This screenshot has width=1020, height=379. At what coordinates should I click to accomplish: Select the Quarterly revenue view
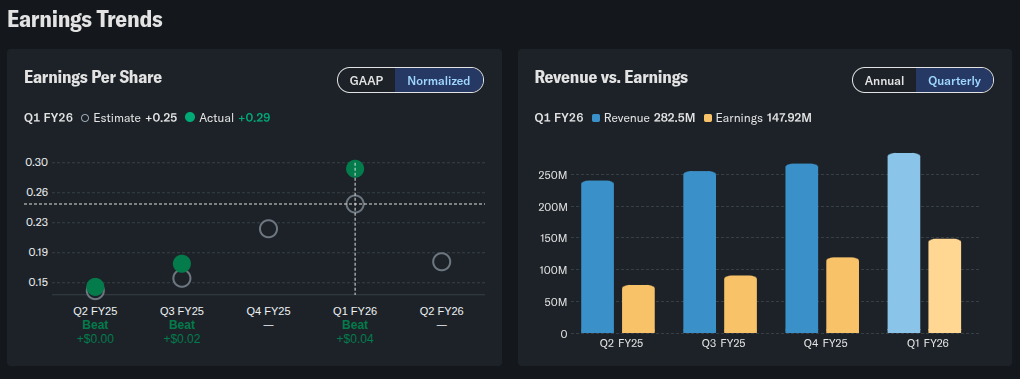pos(954,81)
